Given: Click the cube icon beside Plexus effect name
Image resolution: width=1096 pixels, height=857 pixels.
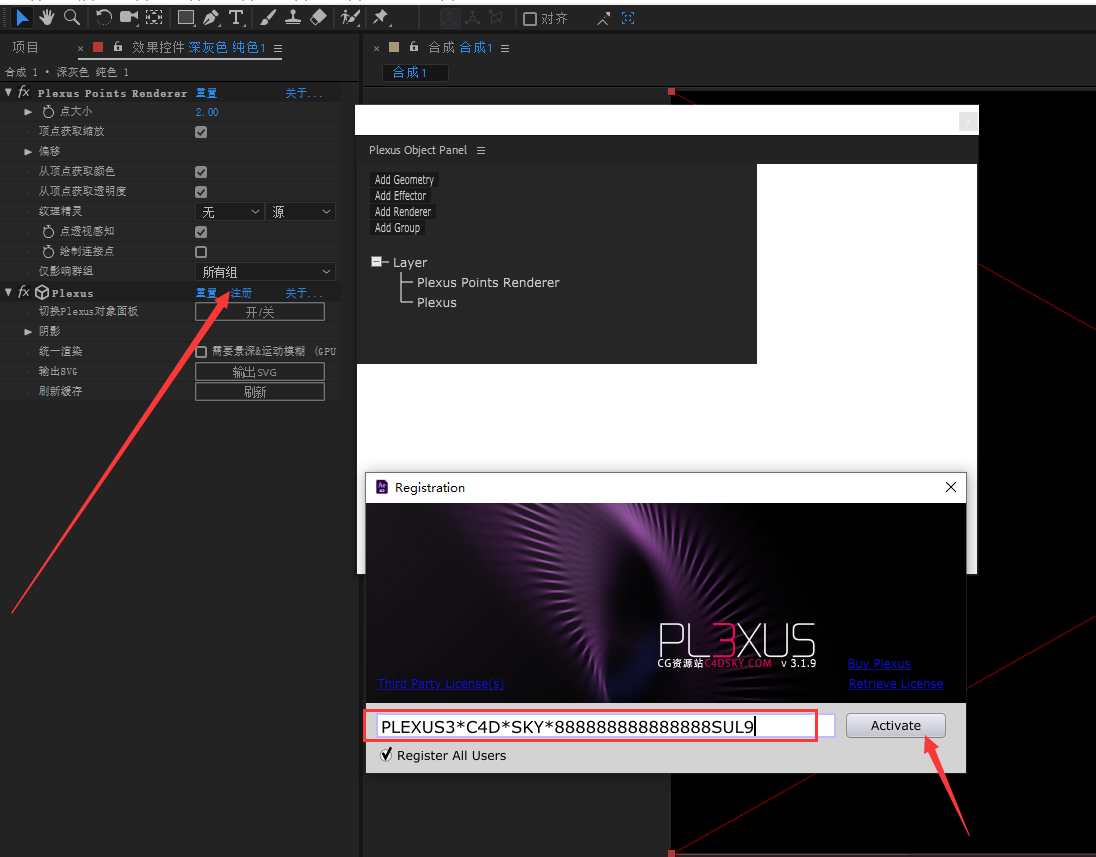Looking at the screenshot, I should coord(42,292).
